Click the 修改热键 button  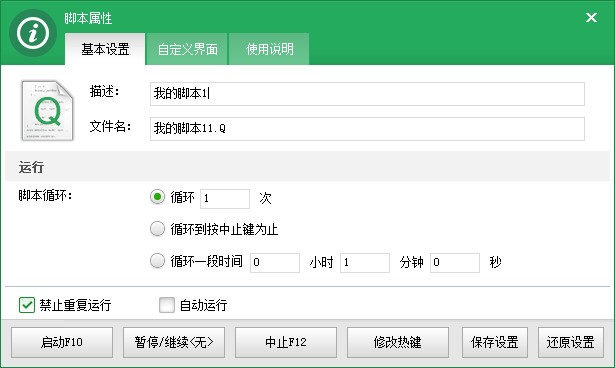tap(398, 342)
